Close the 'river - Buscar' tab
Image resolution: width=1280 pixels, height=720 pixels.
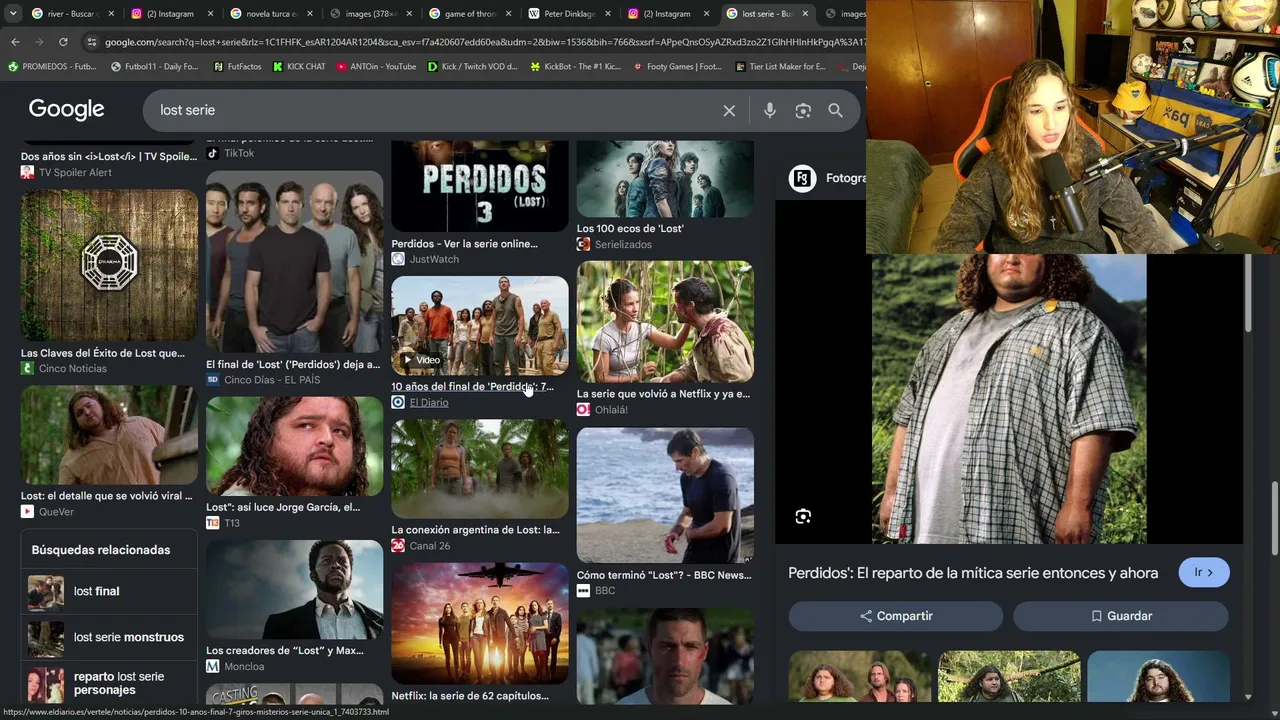110,14
